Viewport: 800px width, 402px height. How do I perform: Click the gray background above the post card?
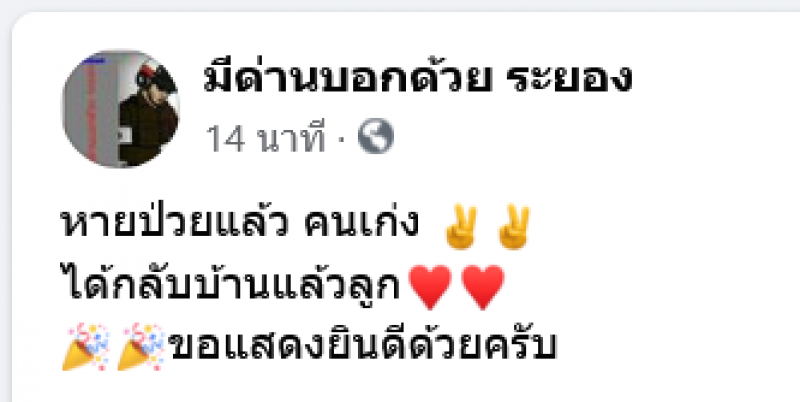pos(400,5)
